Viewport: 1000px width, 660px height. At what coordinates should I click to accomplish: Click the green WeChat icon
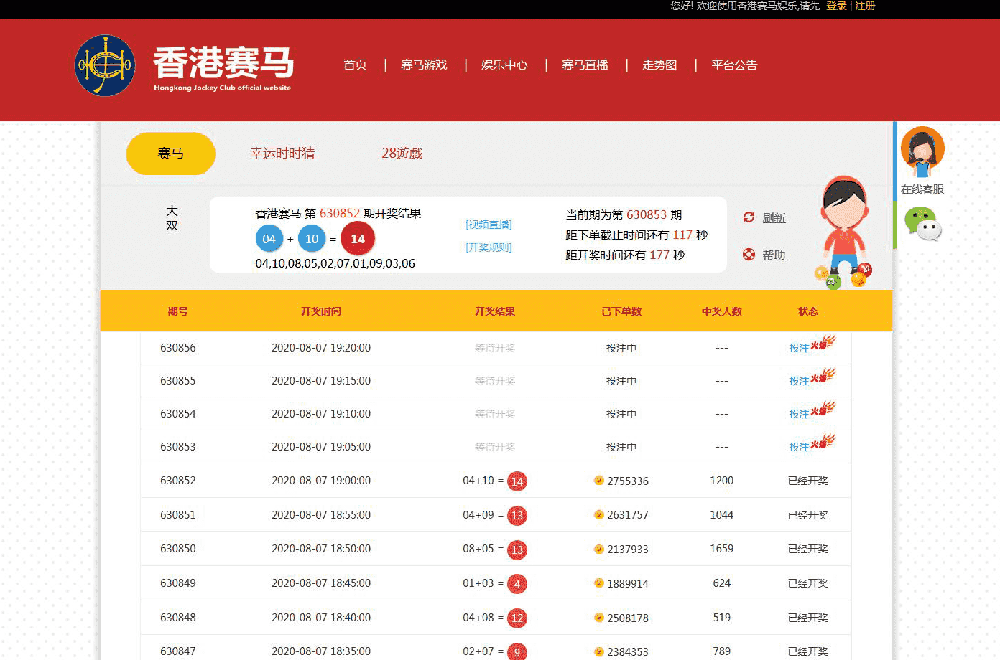tap(922, 225)
